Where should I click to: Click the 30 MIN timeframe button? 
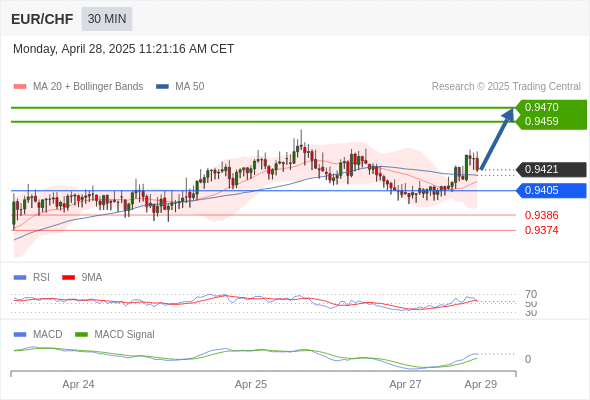click(107, 19)
